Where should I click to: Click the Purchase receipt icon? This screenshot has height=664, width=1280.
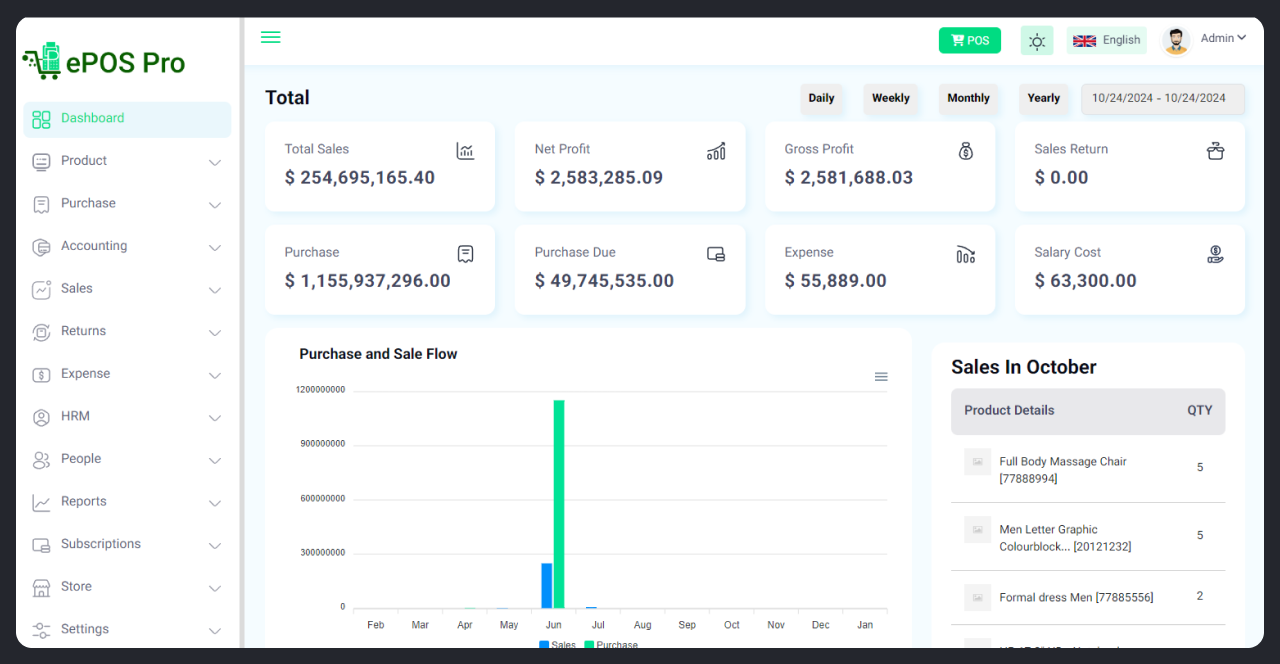pyautogui.click(x=465, y=254)
